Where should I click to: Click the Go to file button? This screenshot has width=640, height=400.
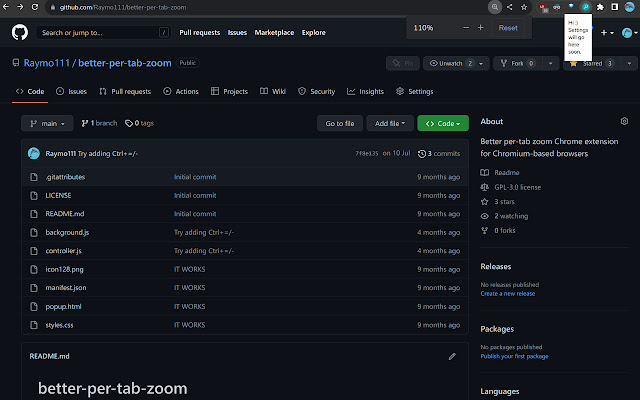[x=340, y=123]
